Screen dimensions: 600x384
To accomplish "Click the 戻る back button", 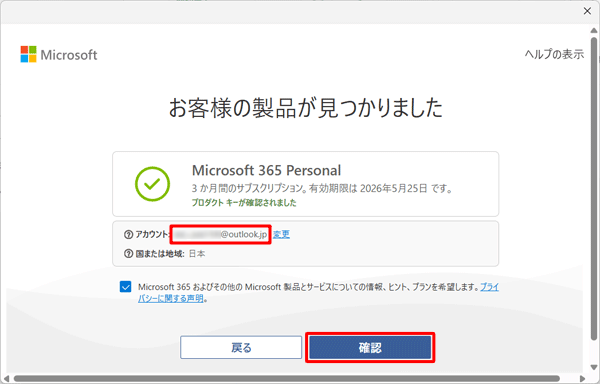I will tap(241, 347).
